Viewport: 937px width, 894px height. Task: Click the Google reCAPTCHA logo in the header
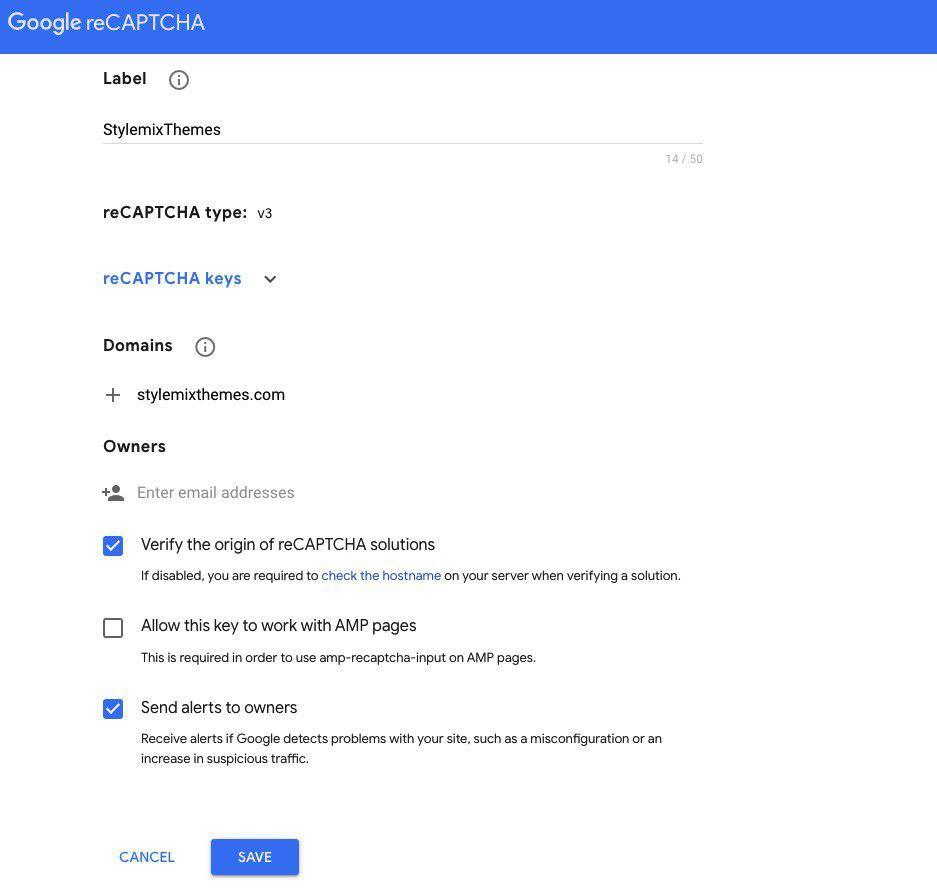pyautogui.click(x=106, y=23)
